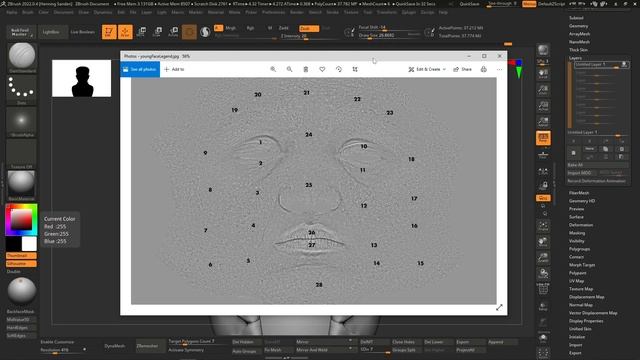
Task: Adjust the Draw Size slider
Action: click(x=389, y=36)
